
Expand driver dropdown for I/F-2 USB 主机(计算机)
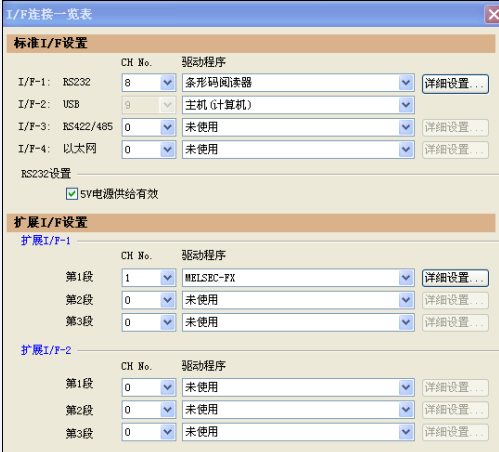(x=406, y=105)
